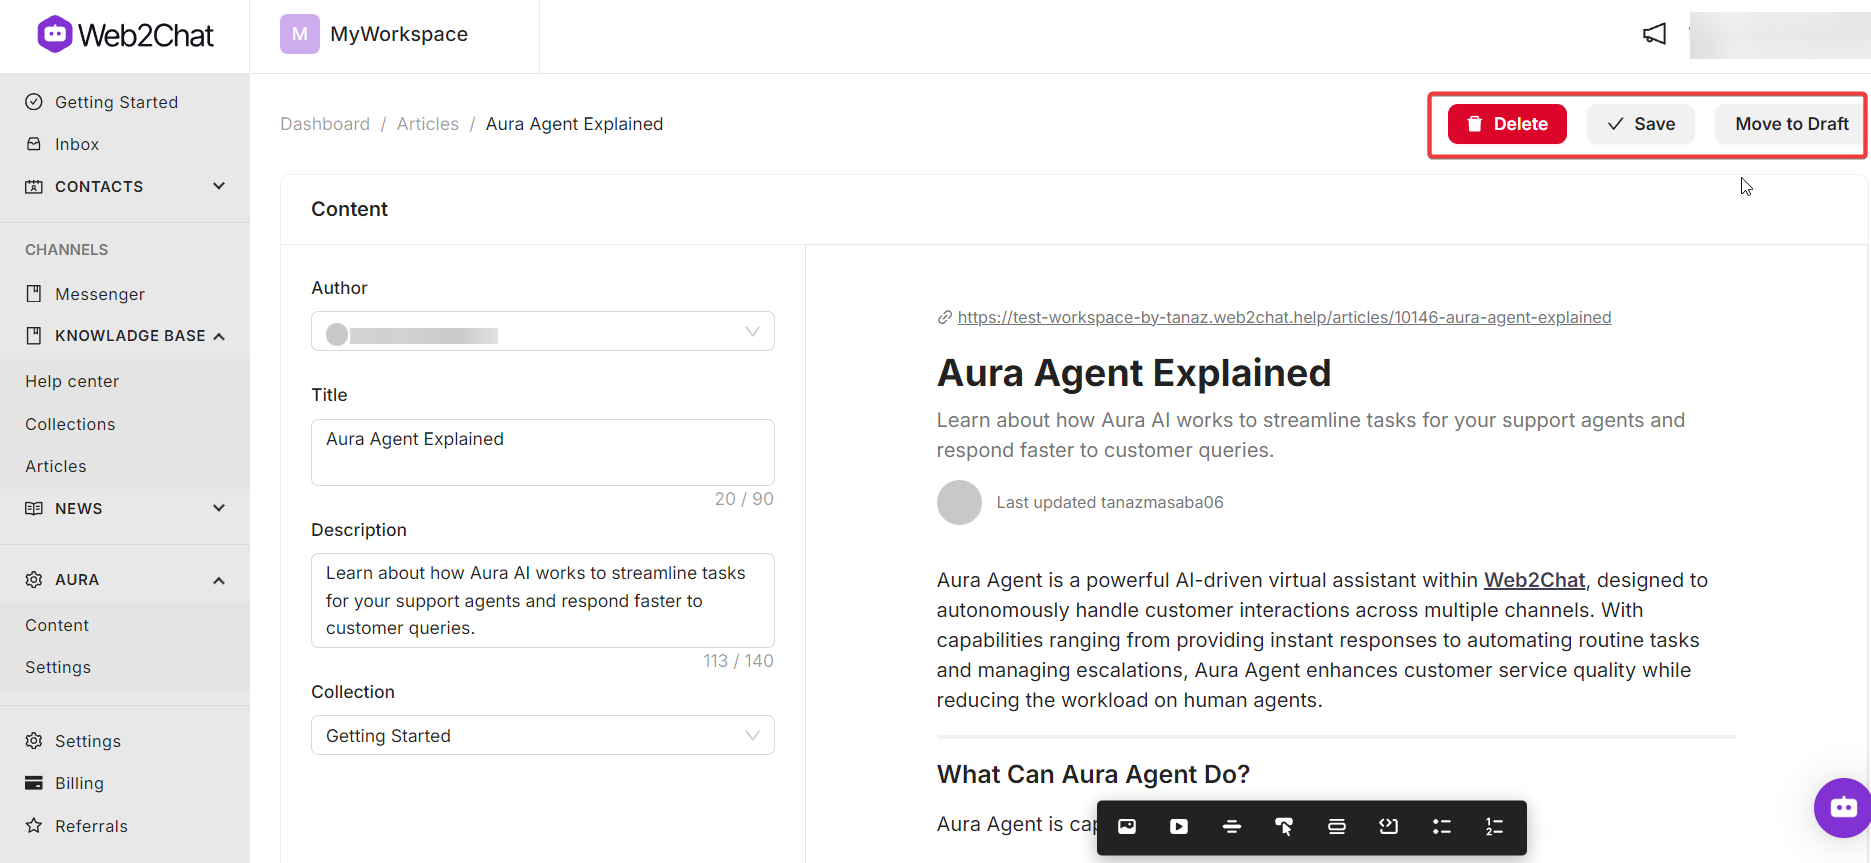1871x863 pixels.
Task: Open Articles in the sidebar
Action: tap(56, 466)
